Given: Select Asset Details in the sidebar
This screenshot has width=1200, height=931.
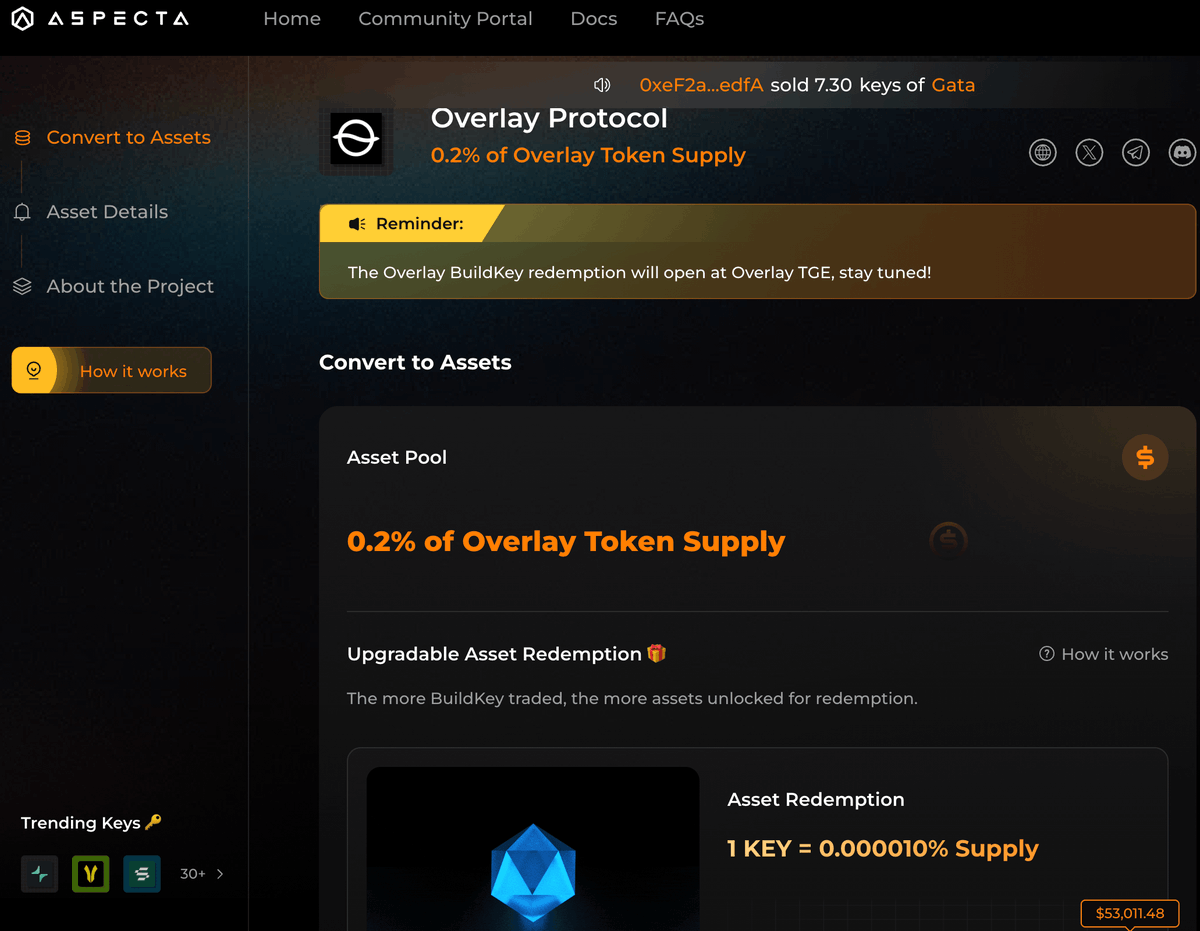Looking at the screenshot, I should click(107, 212).
